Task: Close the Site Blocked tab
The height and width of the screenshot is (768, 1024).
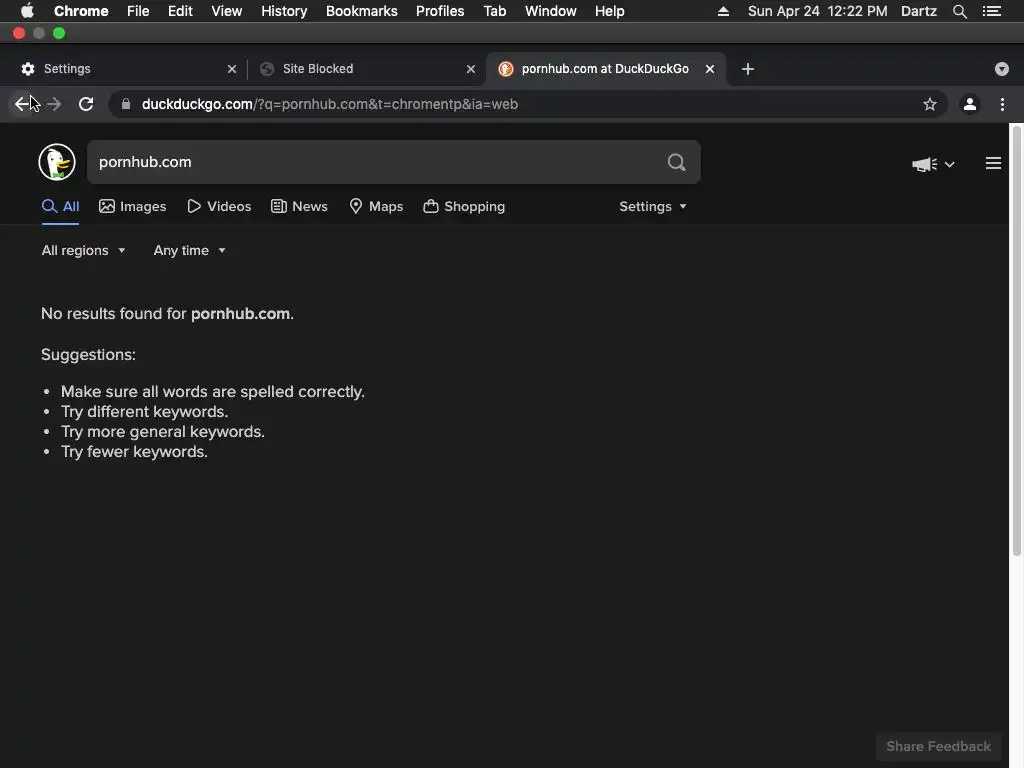Action: click(x=471, y=69)
